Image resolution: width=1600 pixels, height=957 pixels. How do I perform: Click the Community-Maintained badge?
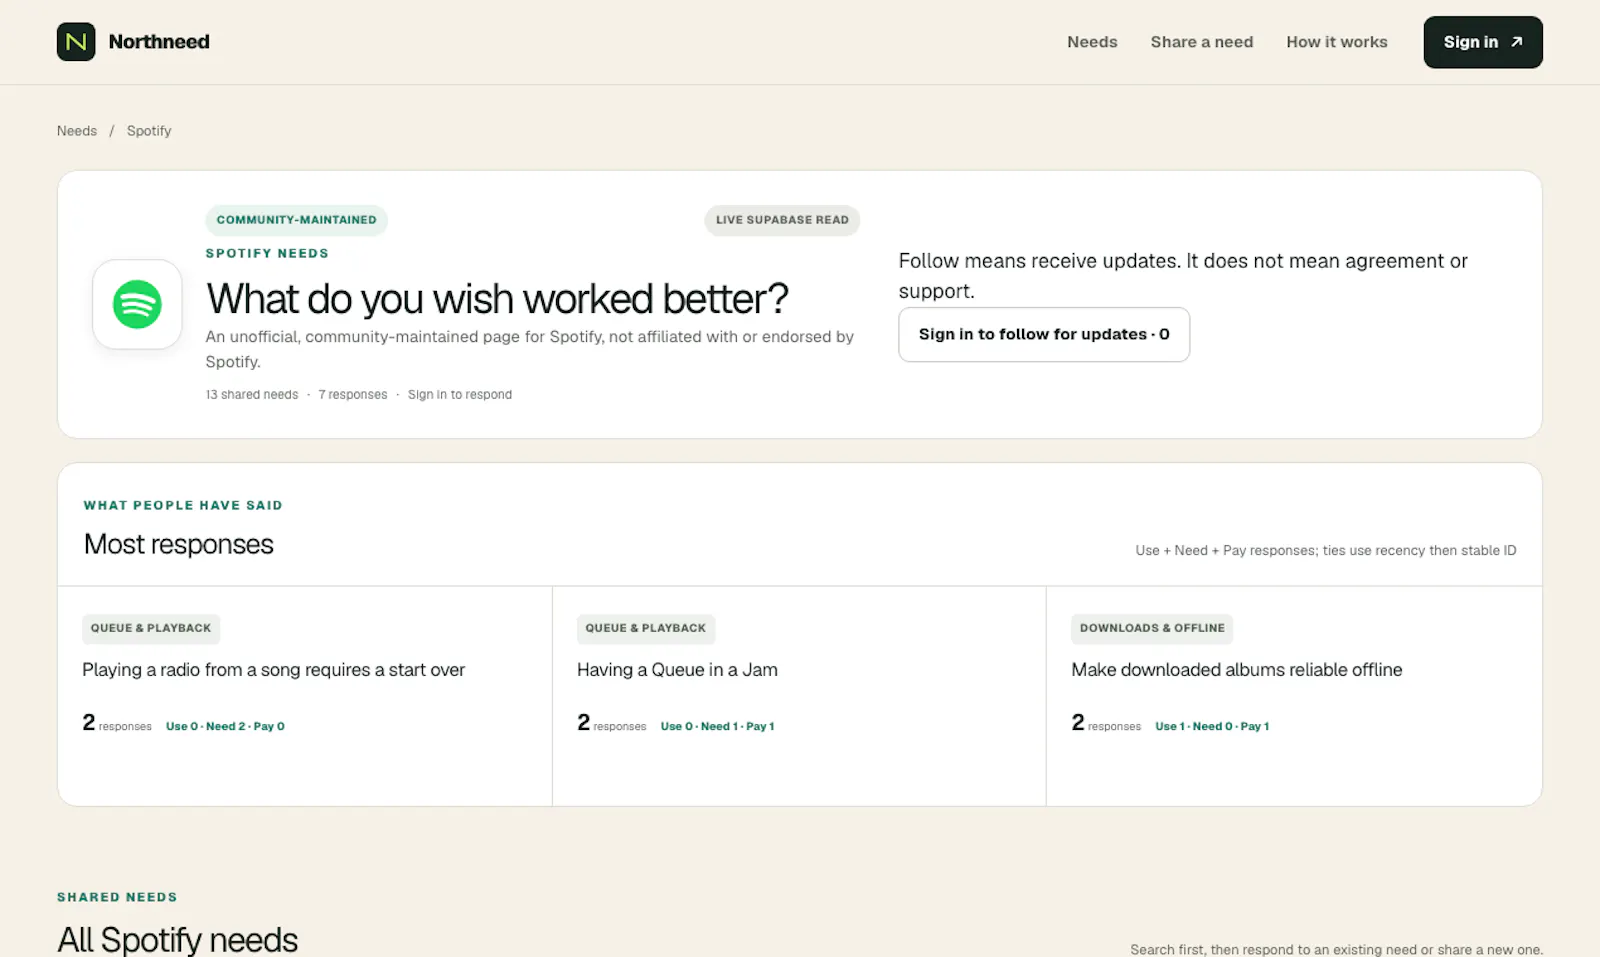click(x=297, y=220)
